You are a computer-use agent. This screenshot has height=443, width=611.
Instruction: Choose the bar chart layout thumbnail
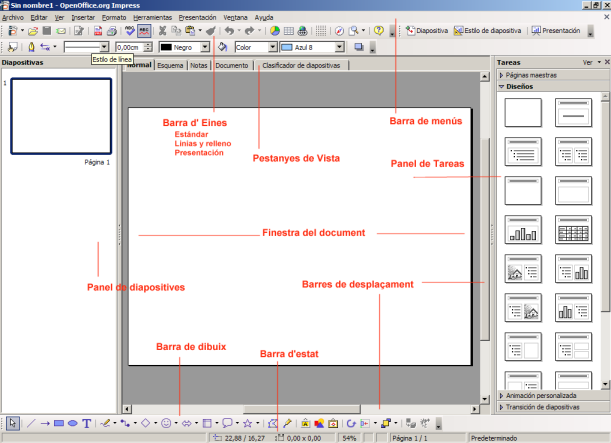523,229
